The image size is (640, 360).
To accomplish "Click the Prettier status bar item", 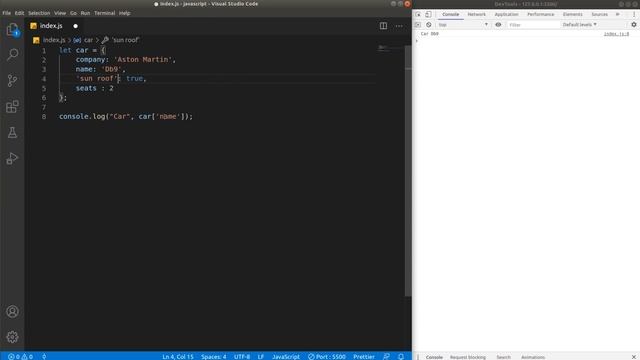I will pyautogui.click(x=364, y=356).
